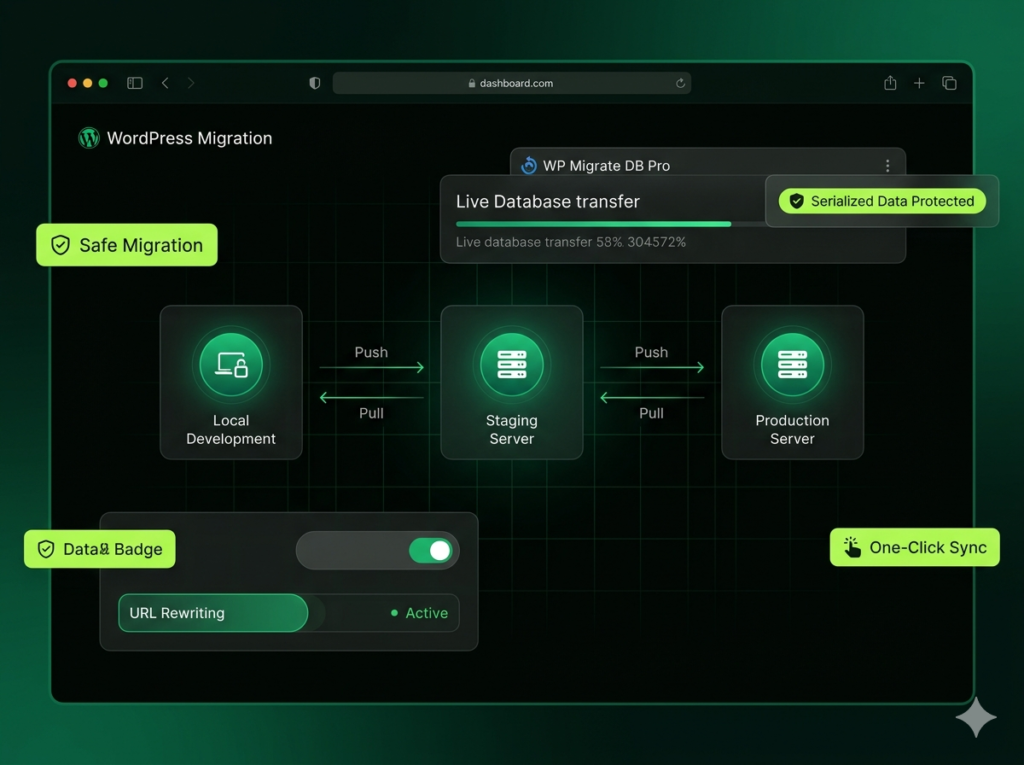Click the Serialized Data Protected badge

pyautogui.click(x=882, y=201)
